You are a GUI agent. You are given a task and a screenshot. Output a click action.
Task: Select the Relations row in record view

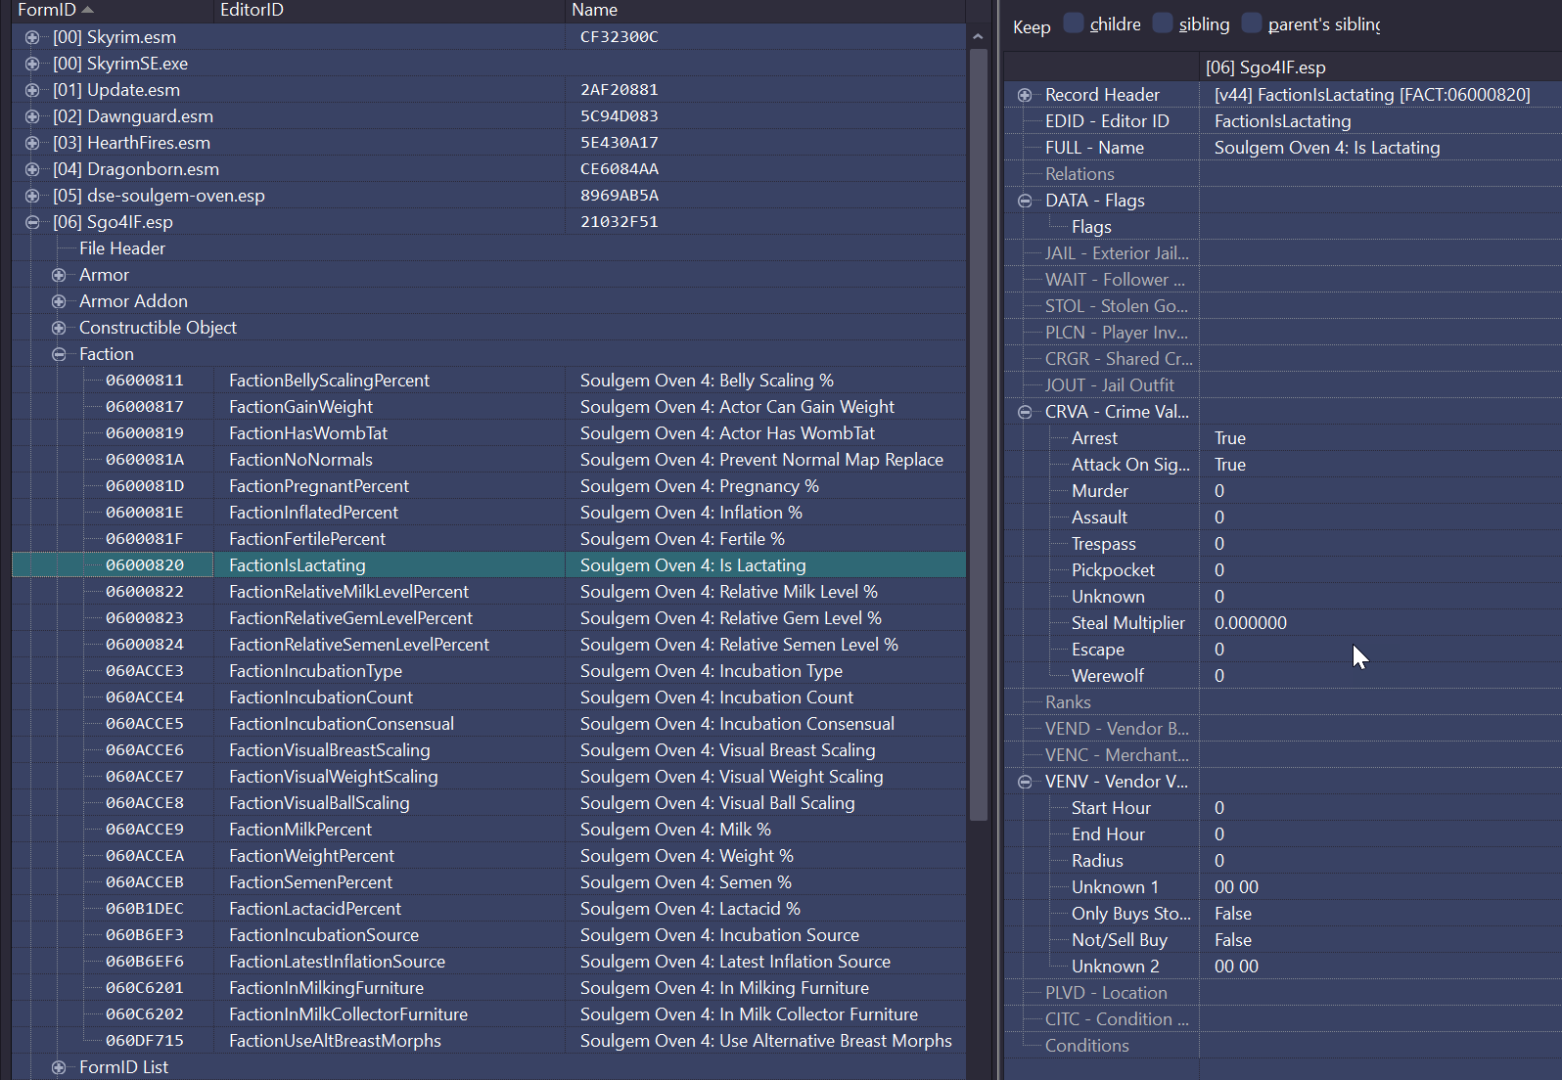tap(1283, 174)
